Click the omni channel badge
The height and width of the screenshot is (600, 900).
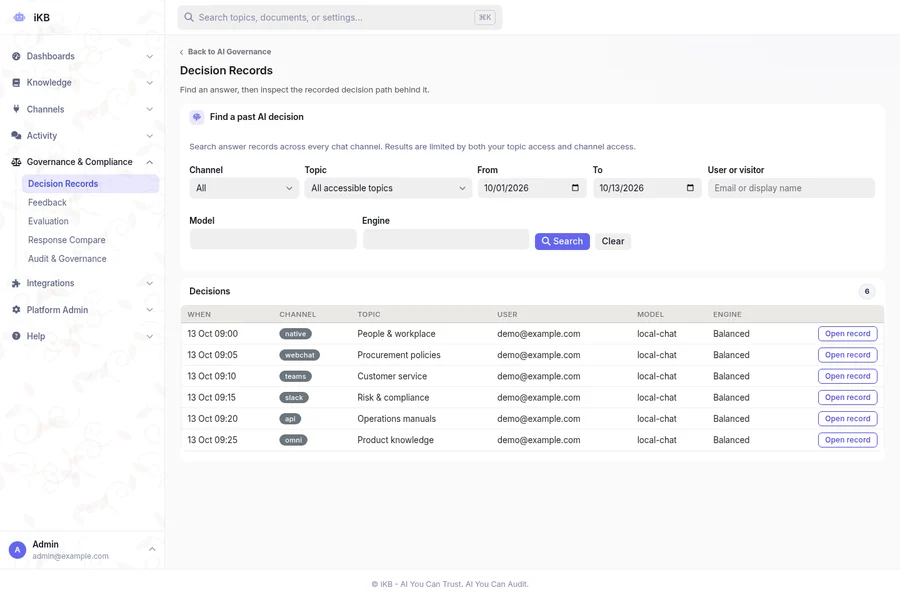tap(293, 440)
